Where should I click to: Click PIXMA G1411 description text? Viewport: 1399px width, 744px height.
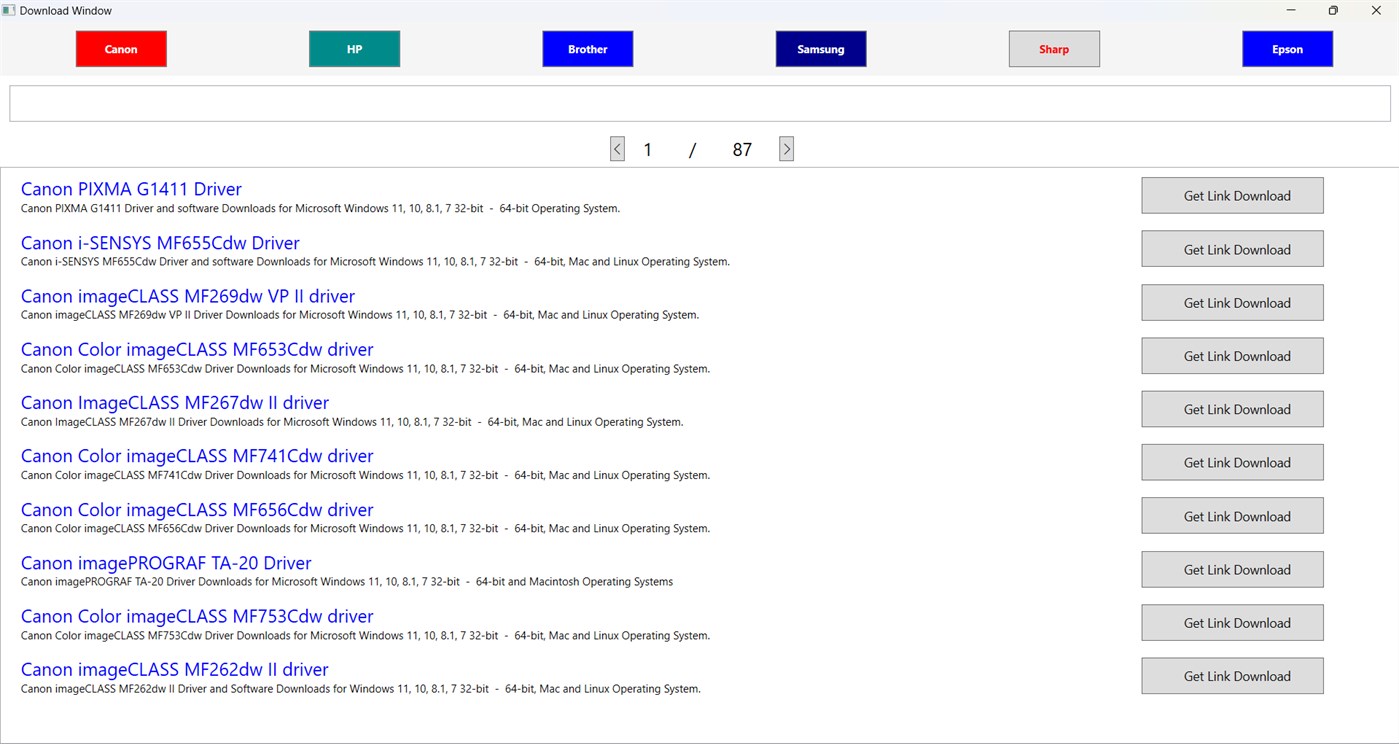[x=320, y=209]
